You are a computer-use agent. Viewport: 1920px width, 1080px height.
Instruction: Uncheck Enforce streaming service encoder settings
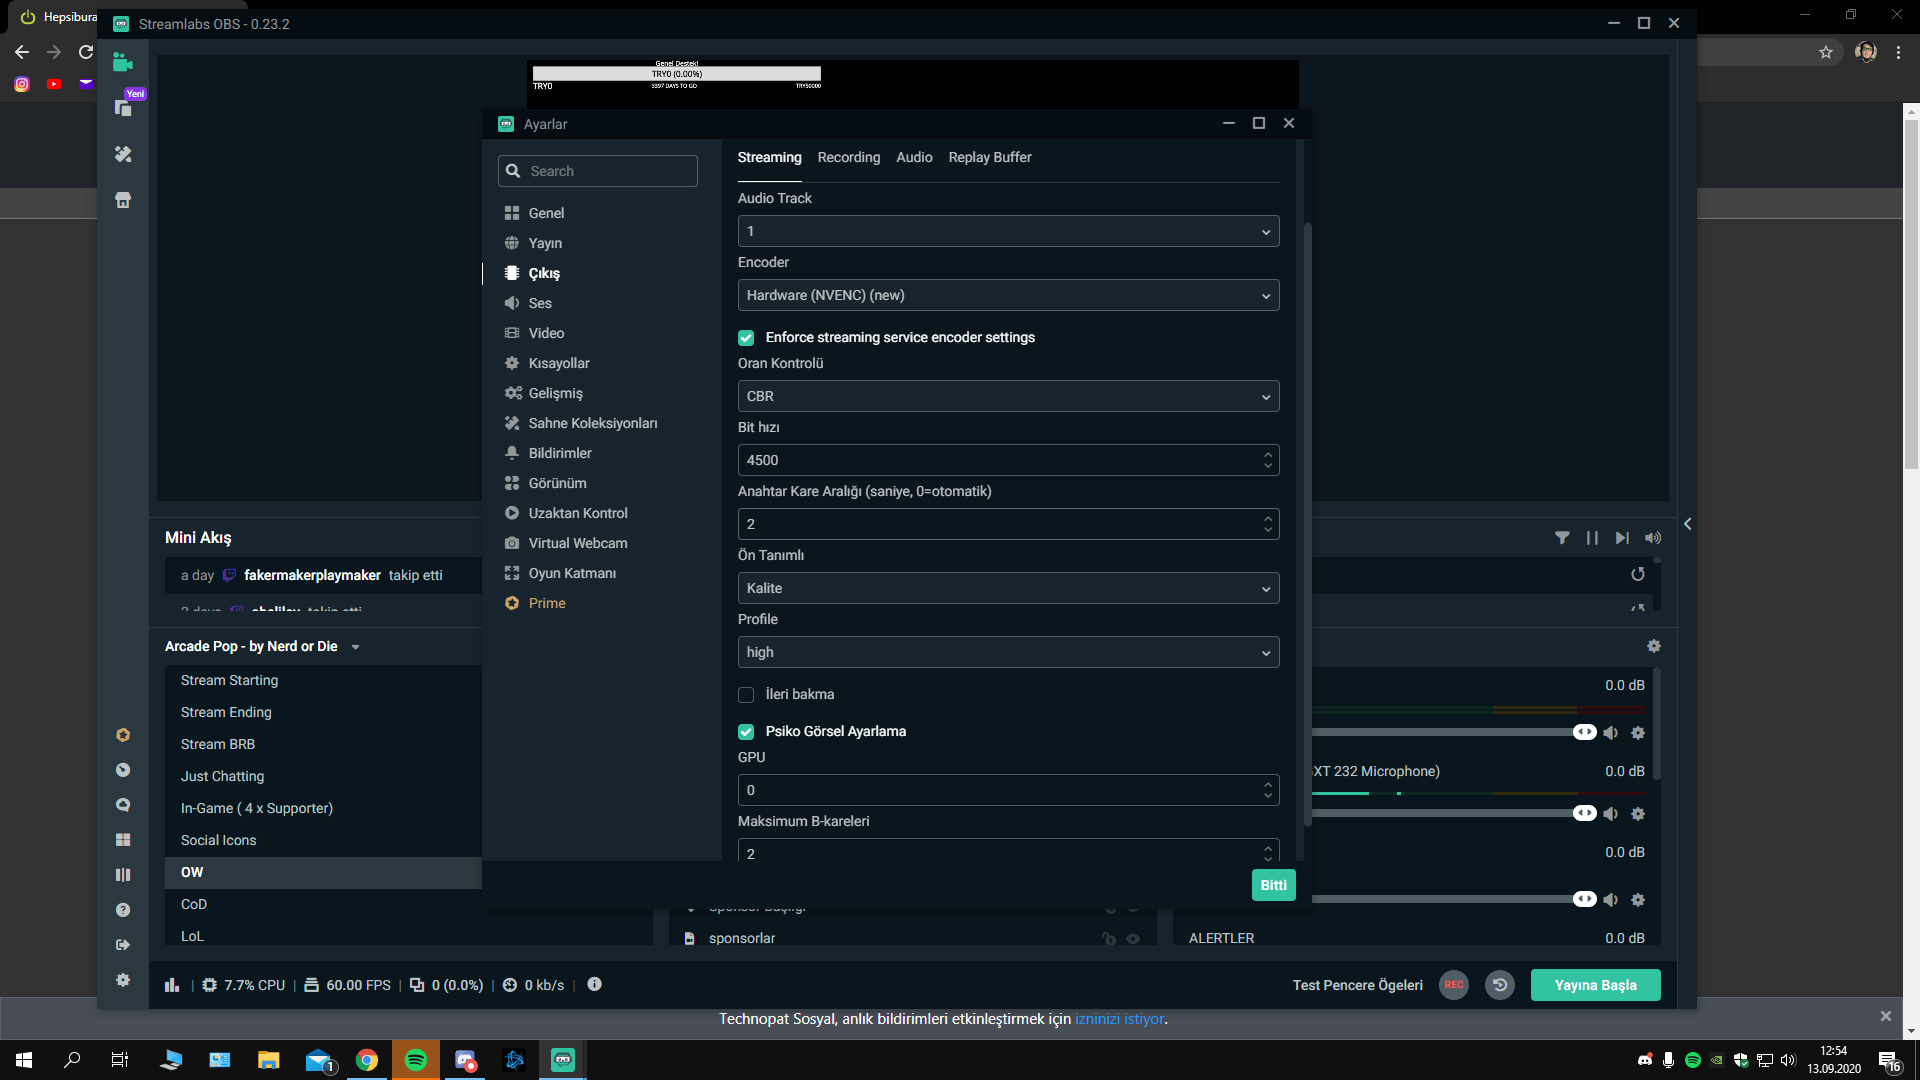pyautogui.click(x=746, y=338)
